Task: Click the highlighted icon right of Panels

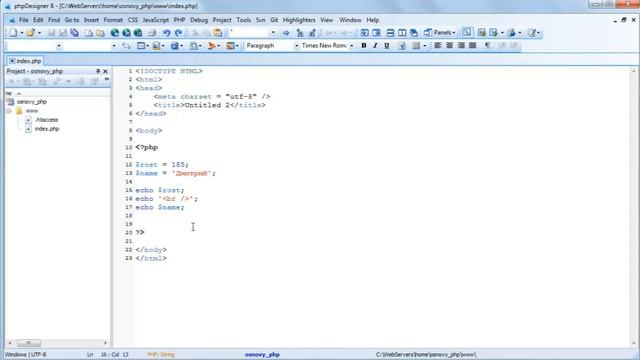Action: (x=467, y=32)
